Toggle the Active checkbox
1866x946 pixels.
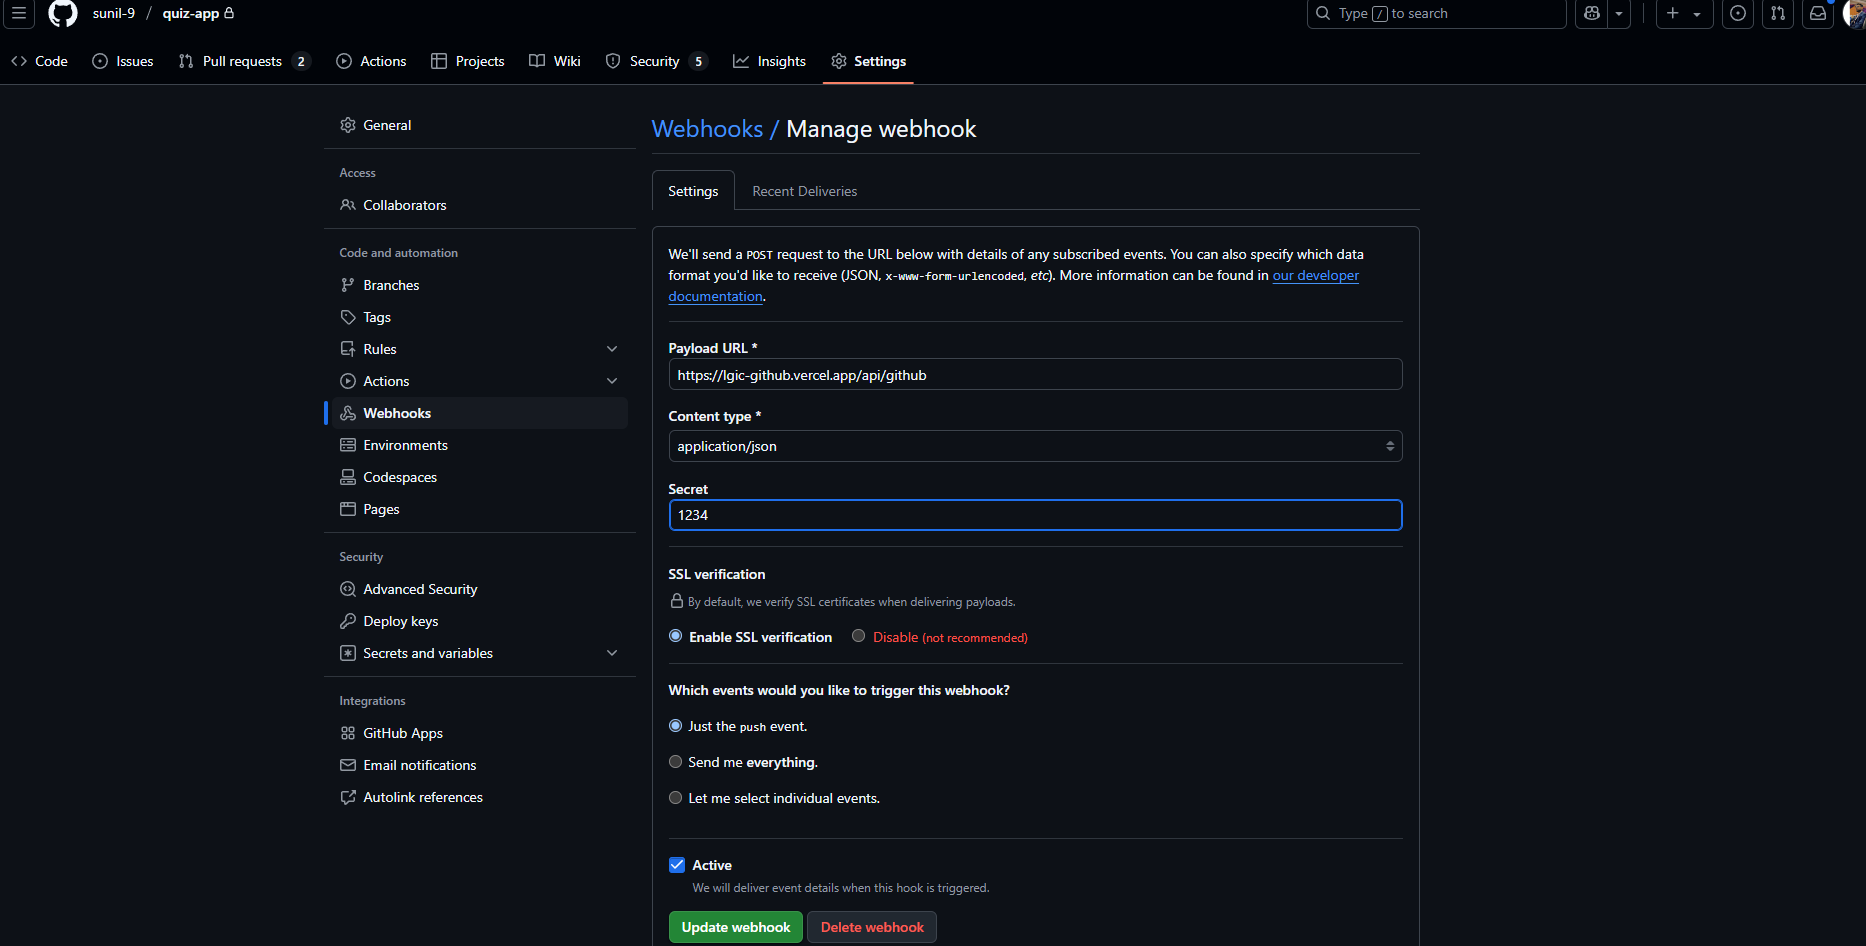pos(677,865)
